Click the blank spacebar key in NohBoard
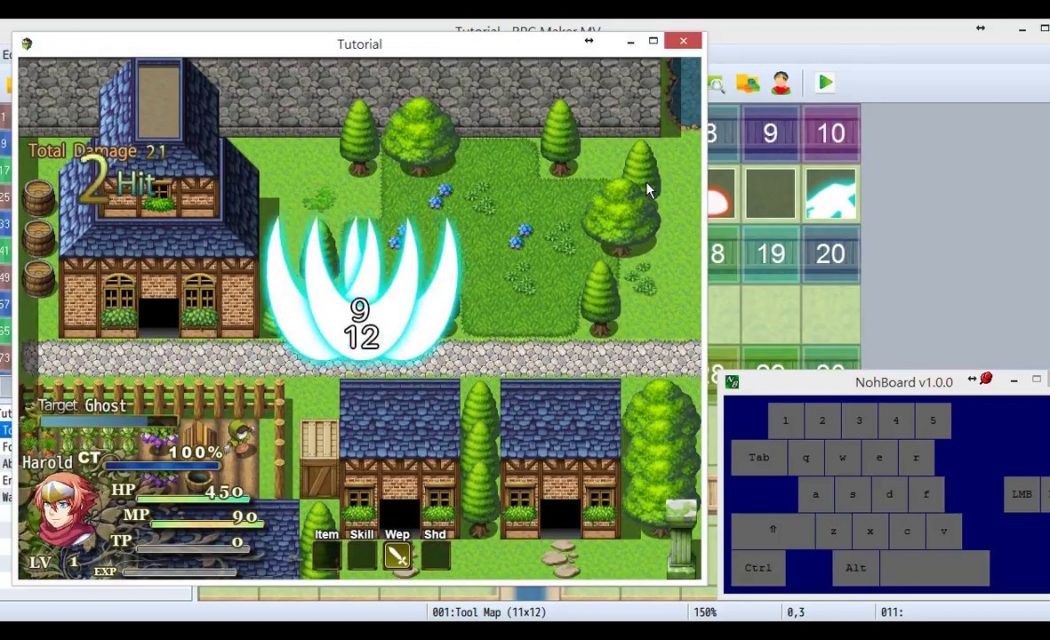 (x=935, y=568)
